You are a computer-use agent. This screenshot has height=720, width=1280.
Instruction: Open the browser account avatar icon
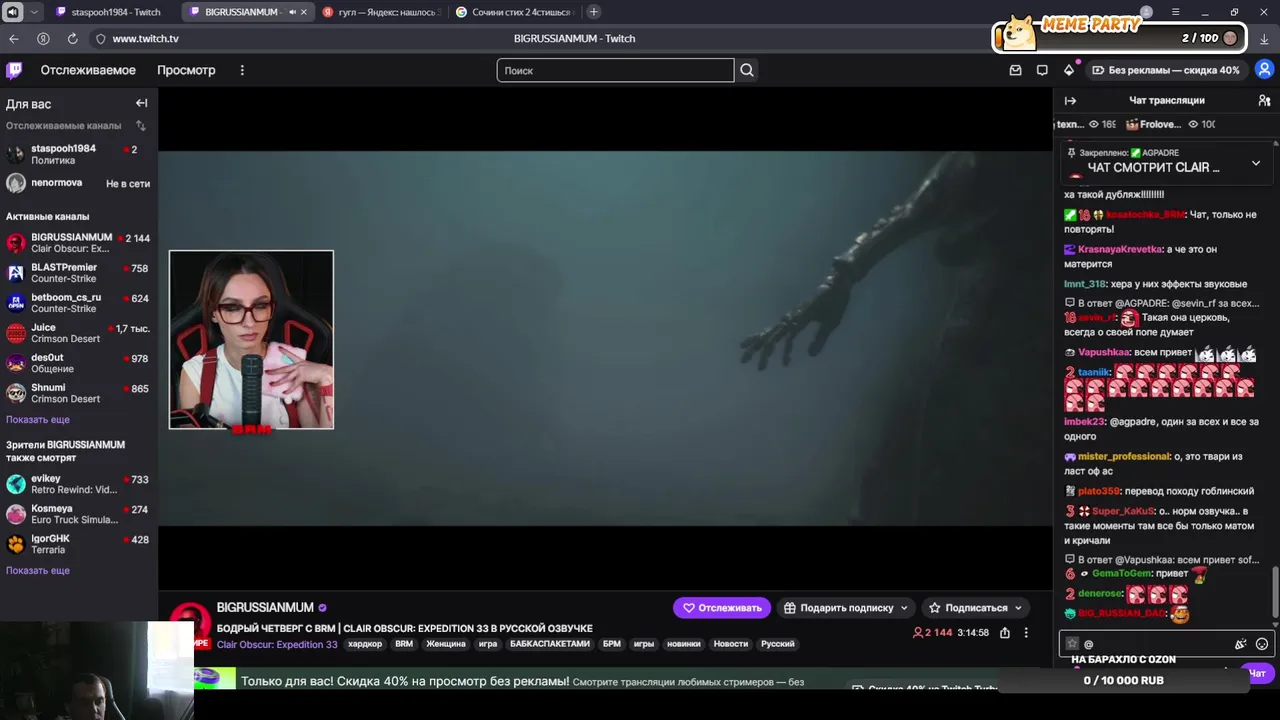1146,12
